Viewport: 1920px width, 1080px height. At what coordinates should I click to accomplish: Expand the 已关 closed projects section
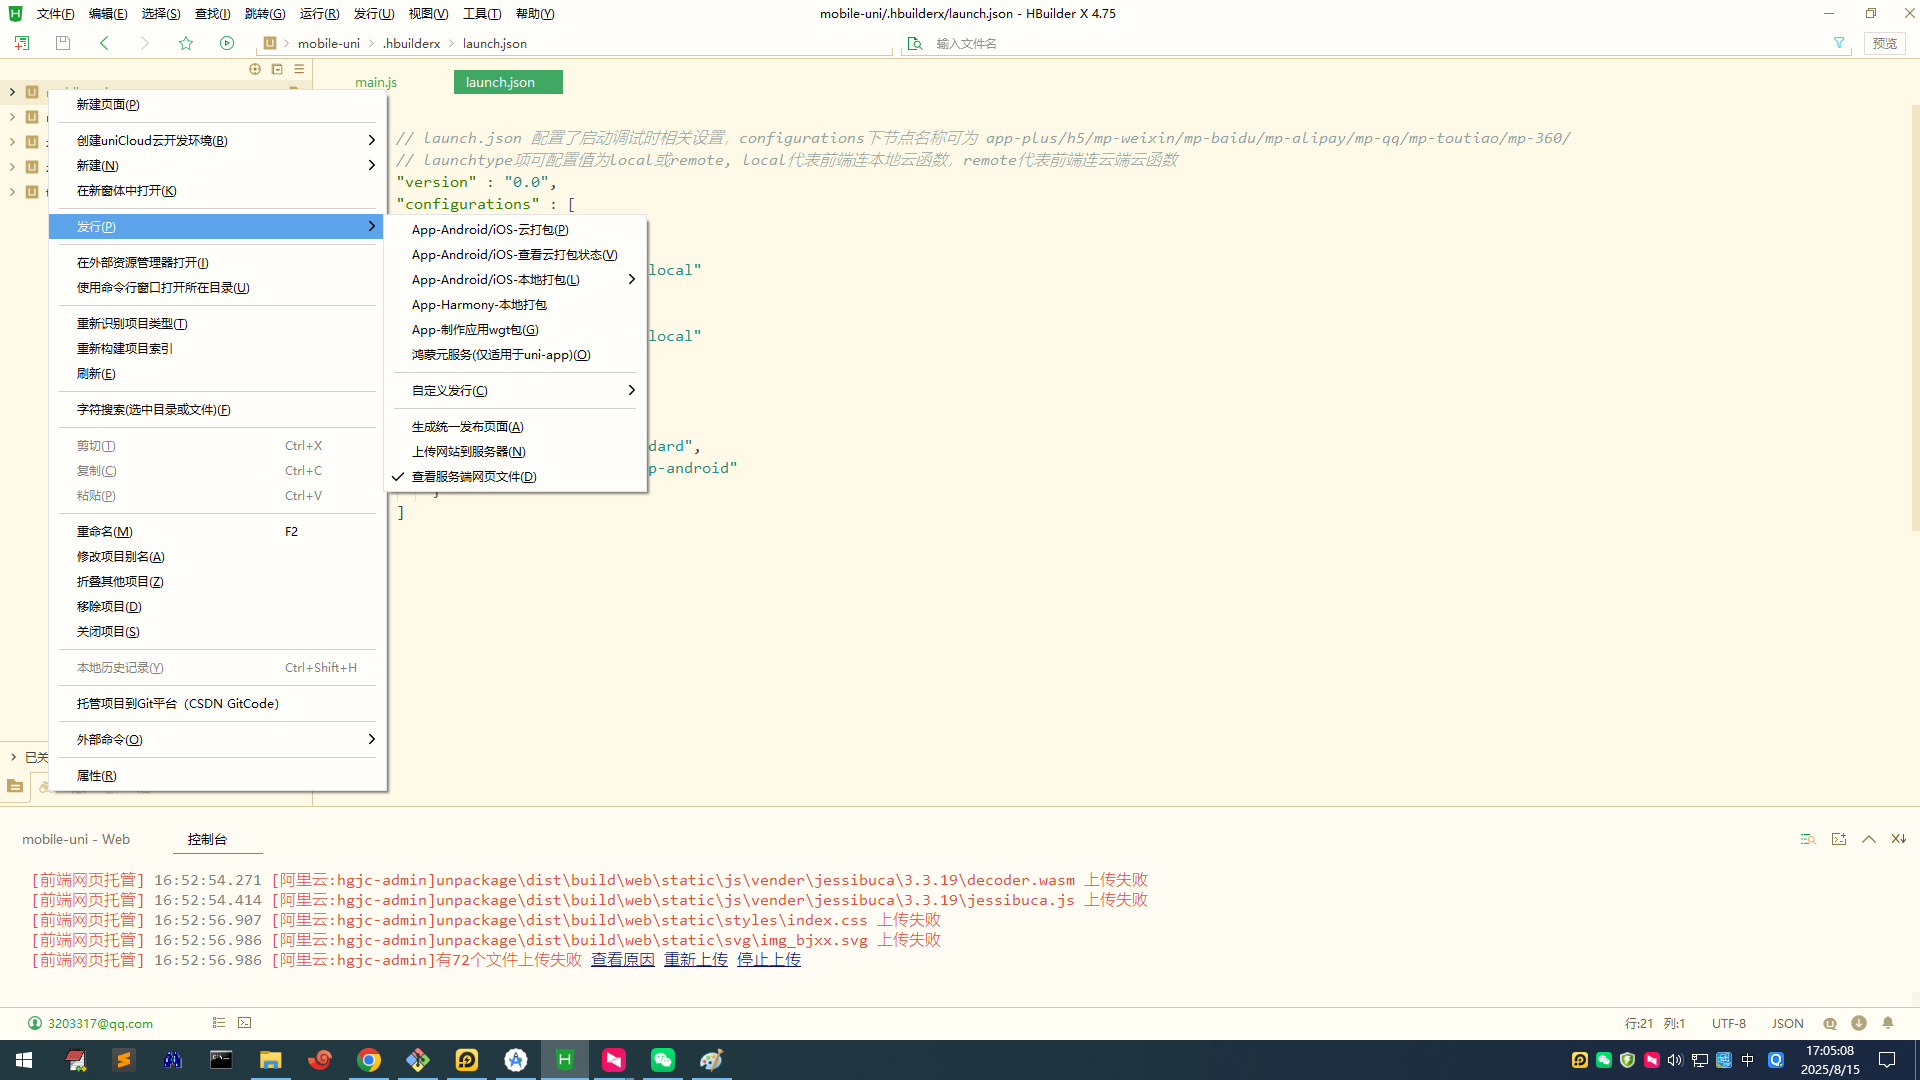pos(13,757)
